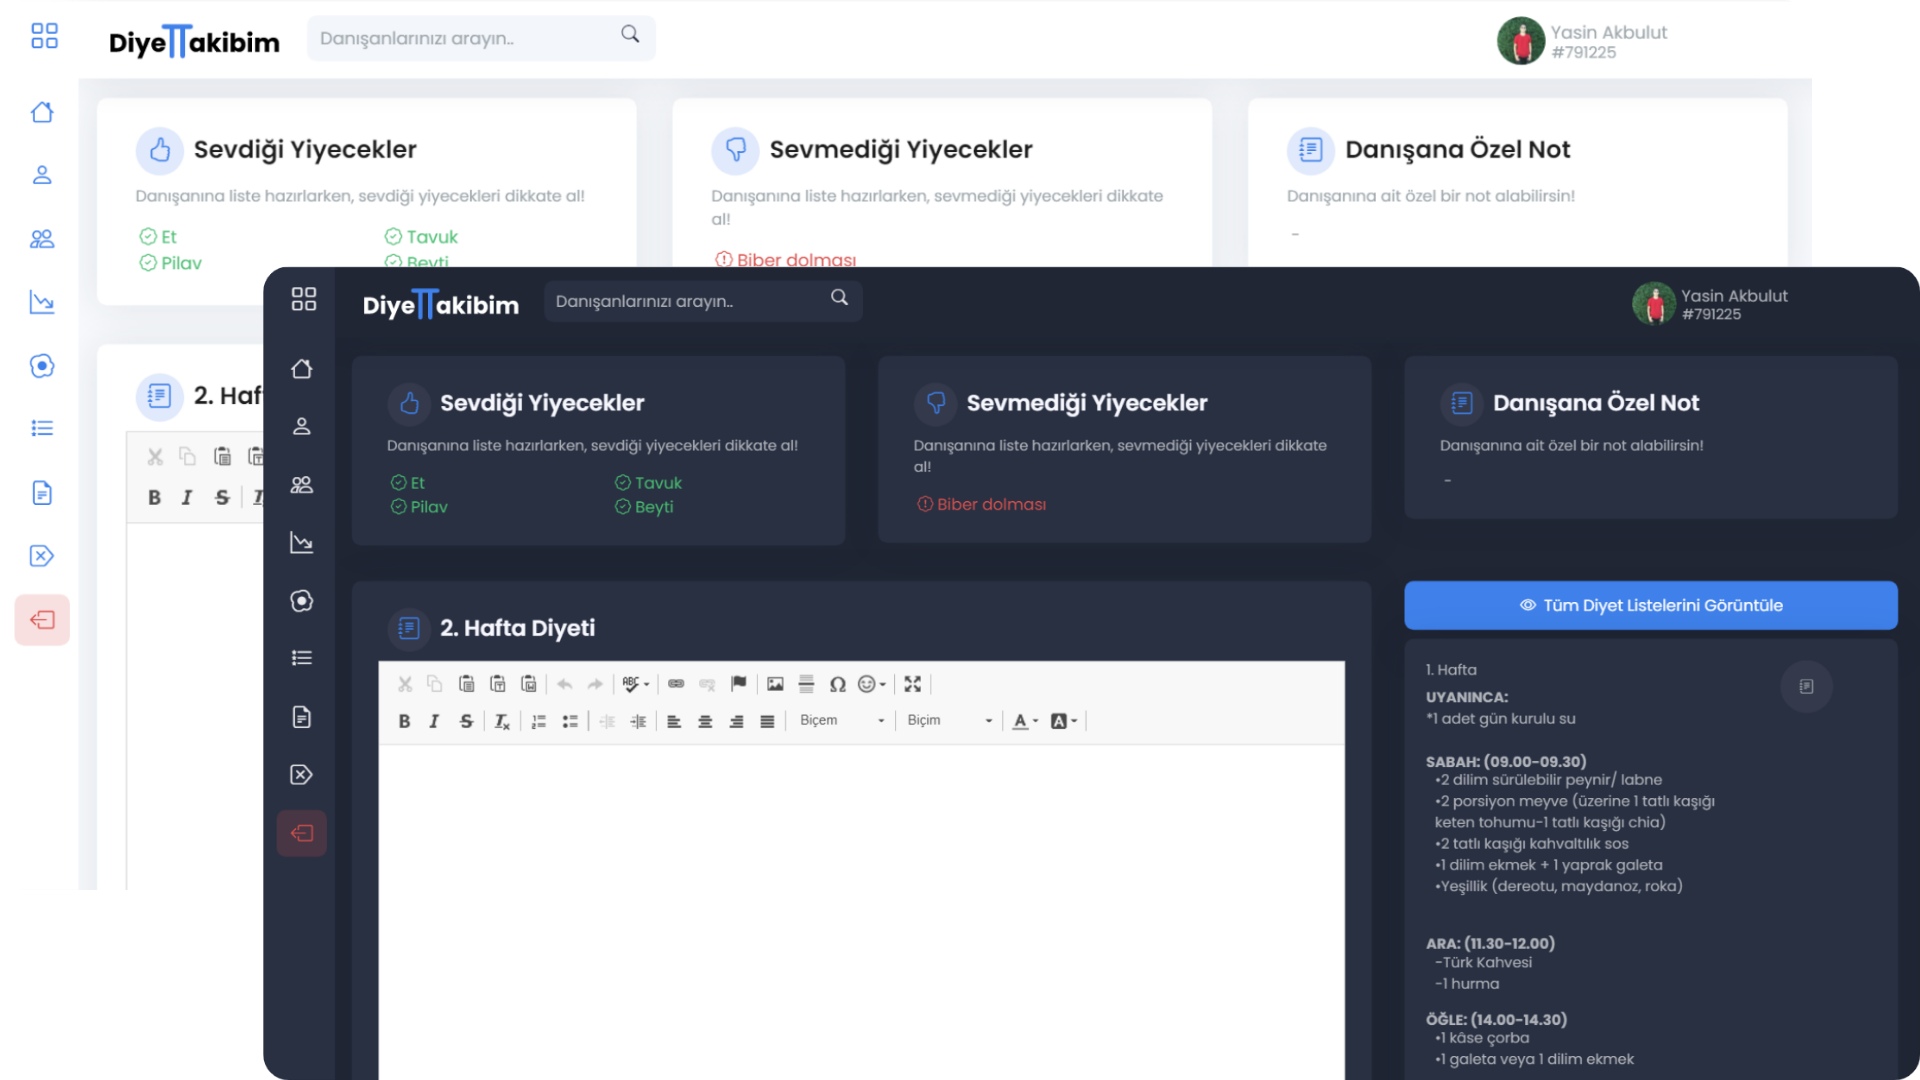Align text right in the dark editor
The height and width of the screenshot is (1080, 1920).
coord(736,721)
